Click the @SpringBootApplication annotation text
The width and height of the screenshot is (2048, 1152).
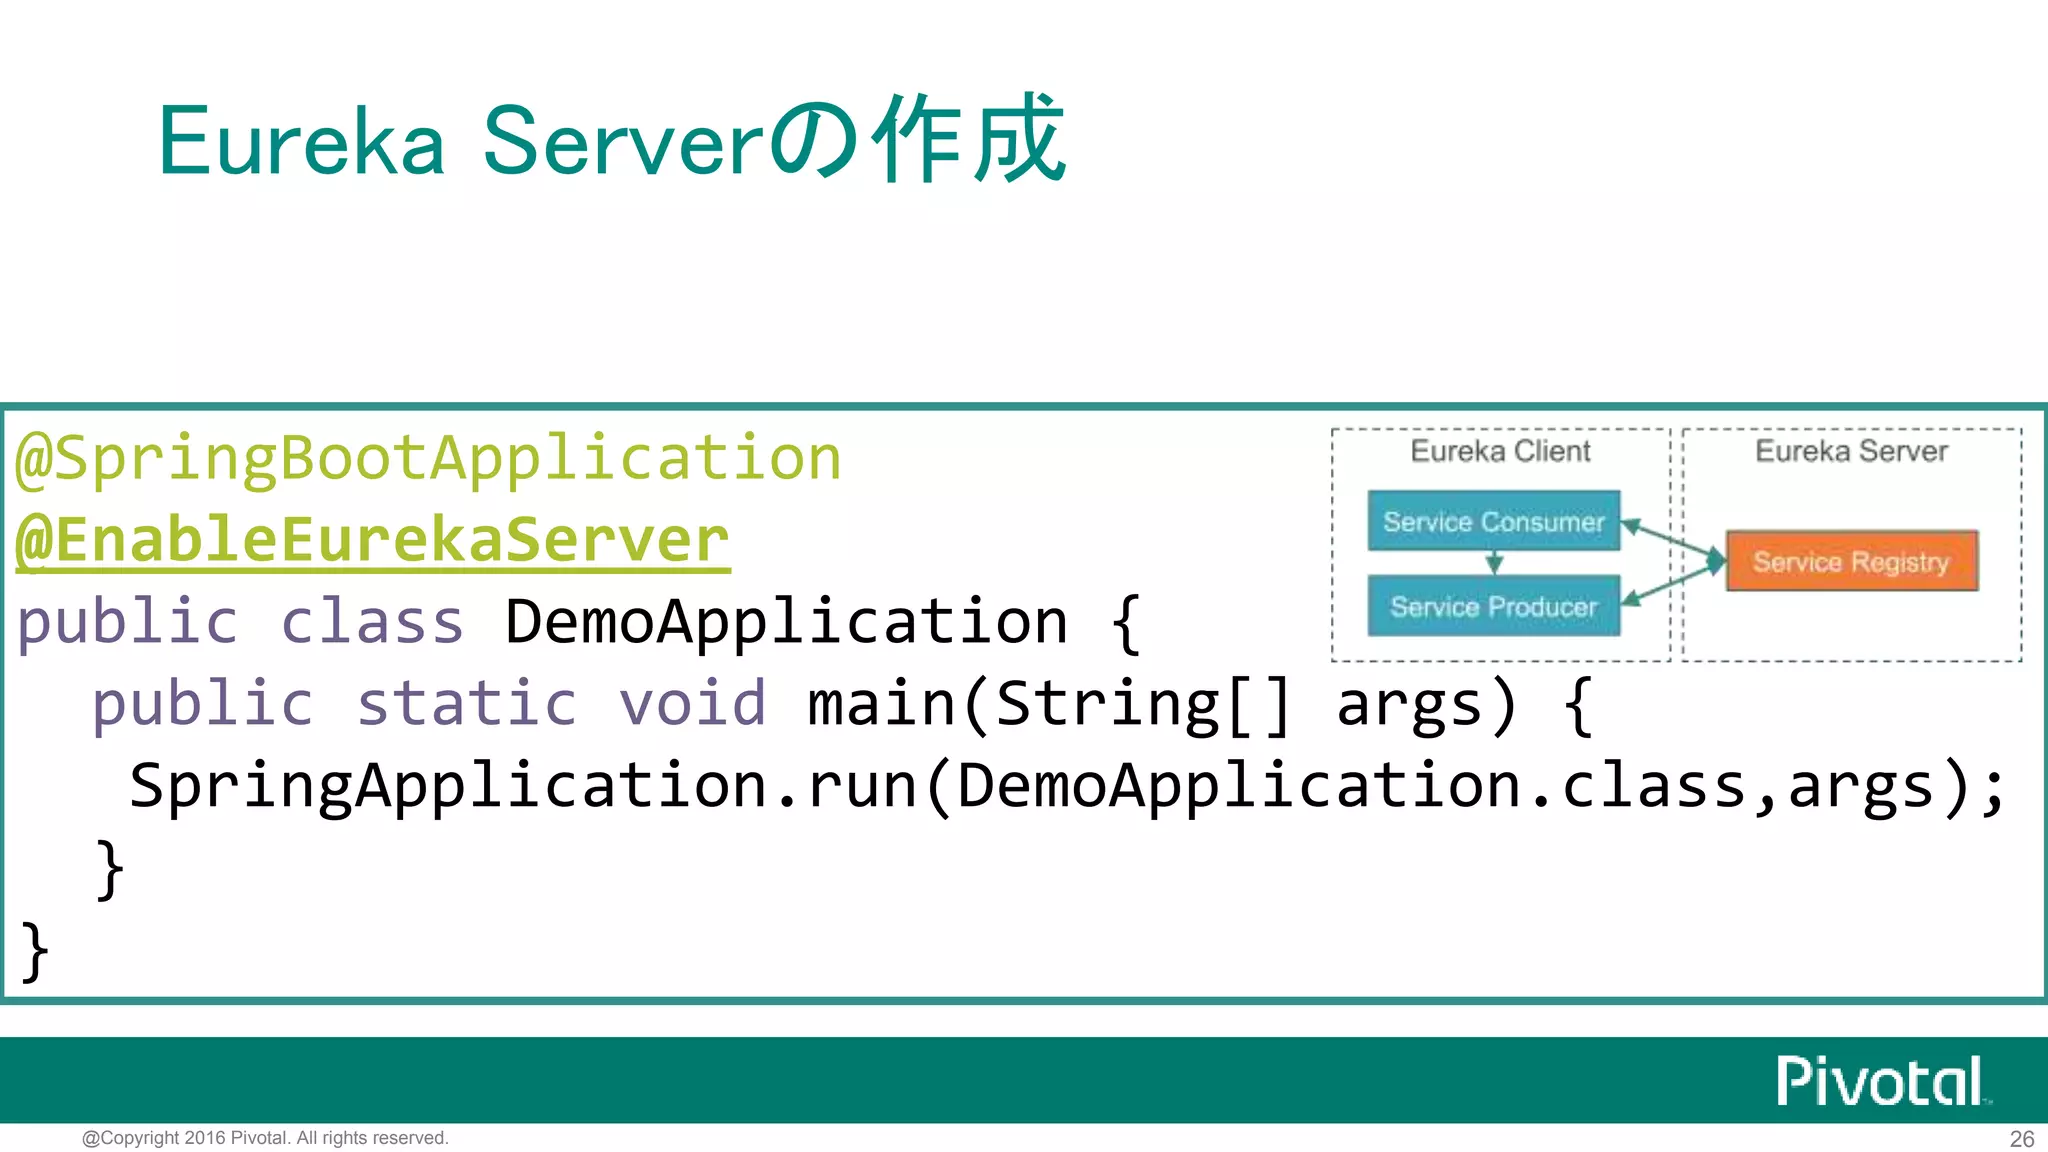(x=428, y=459)
